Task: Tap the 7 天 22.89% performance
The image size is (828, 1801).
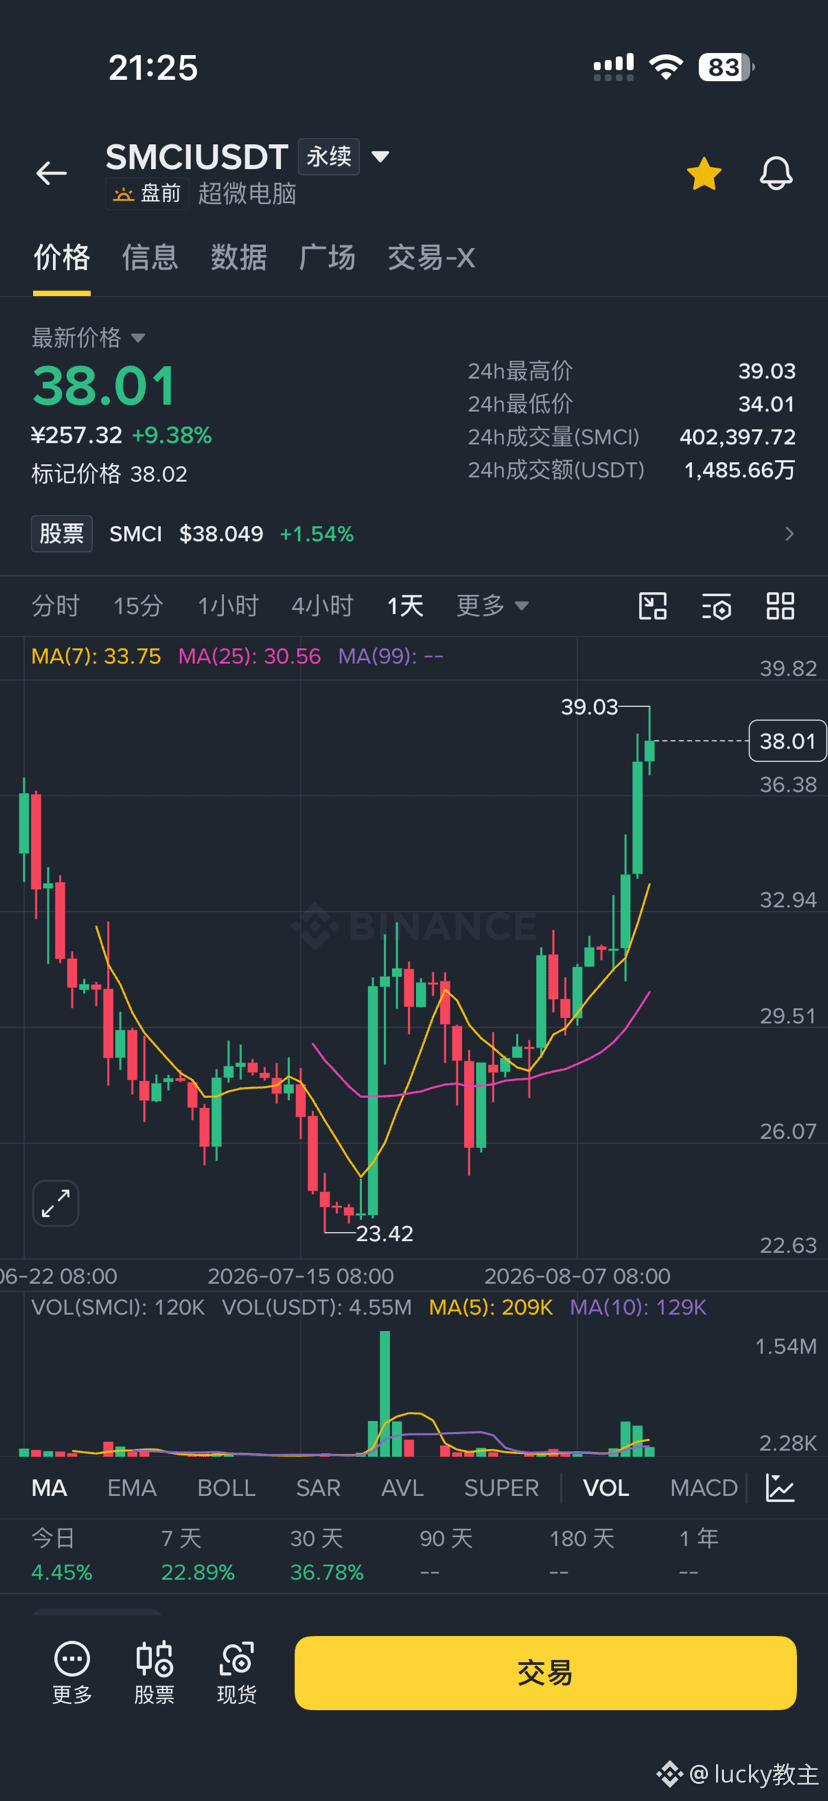Action: pyautogui.click(x=197, y=1555)
